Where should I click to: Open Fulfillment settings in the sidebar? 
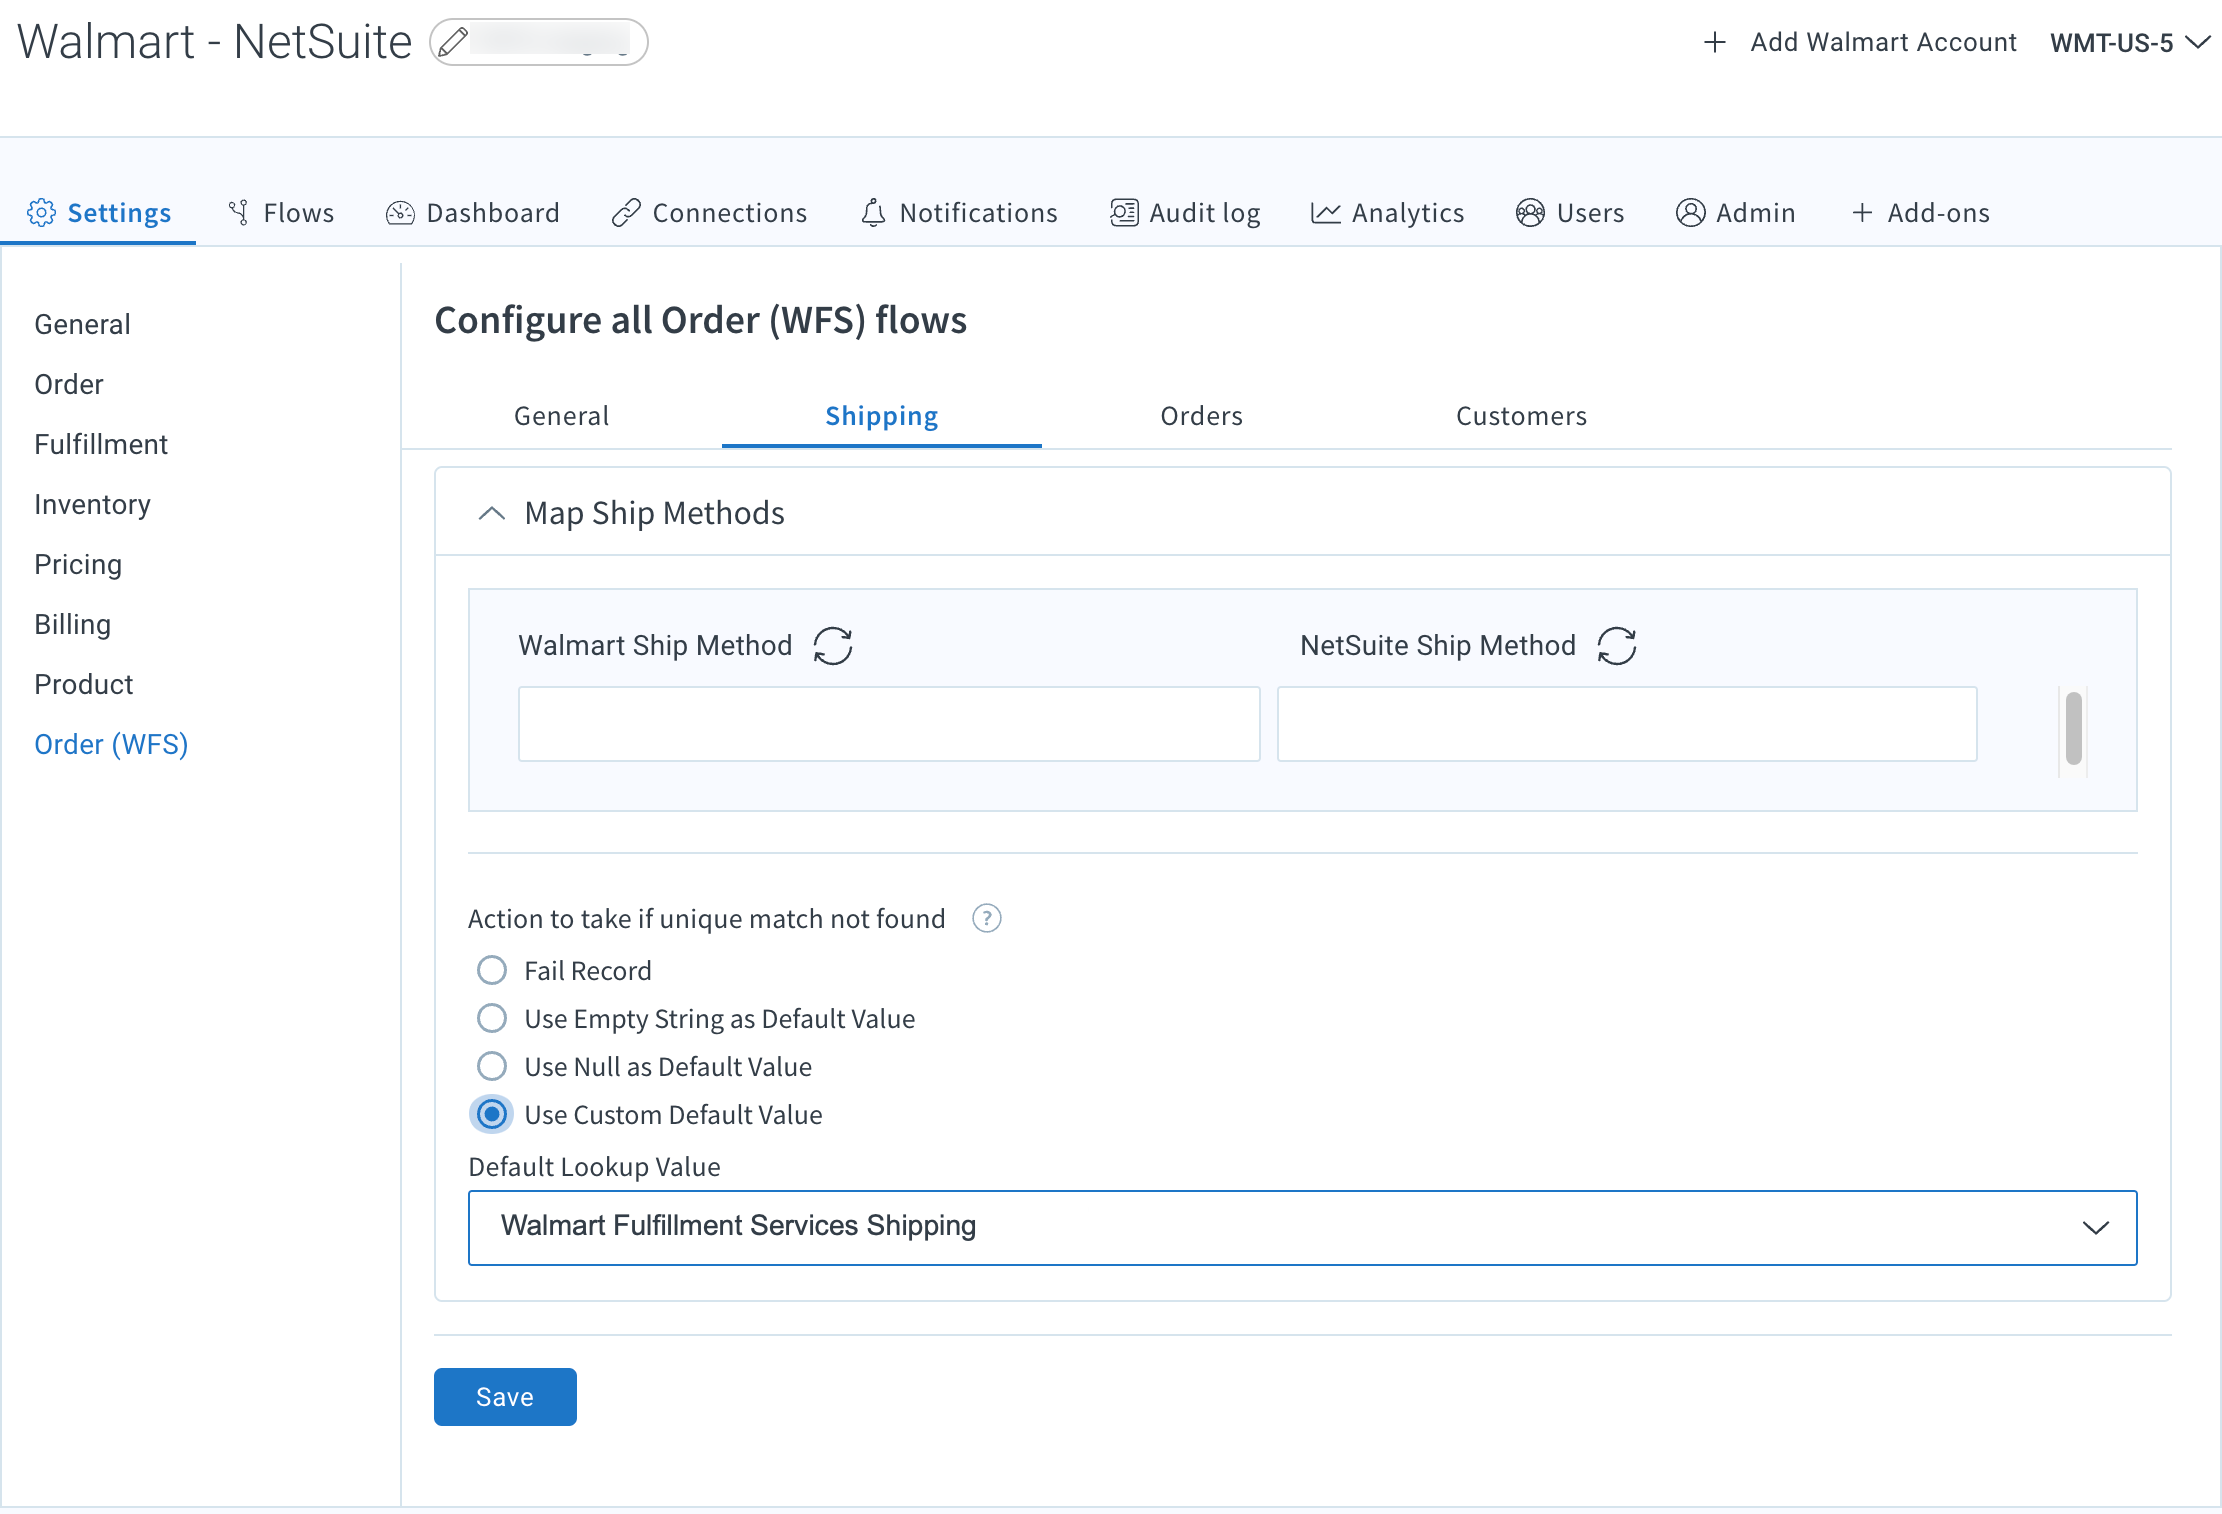[x=101, y=444]
